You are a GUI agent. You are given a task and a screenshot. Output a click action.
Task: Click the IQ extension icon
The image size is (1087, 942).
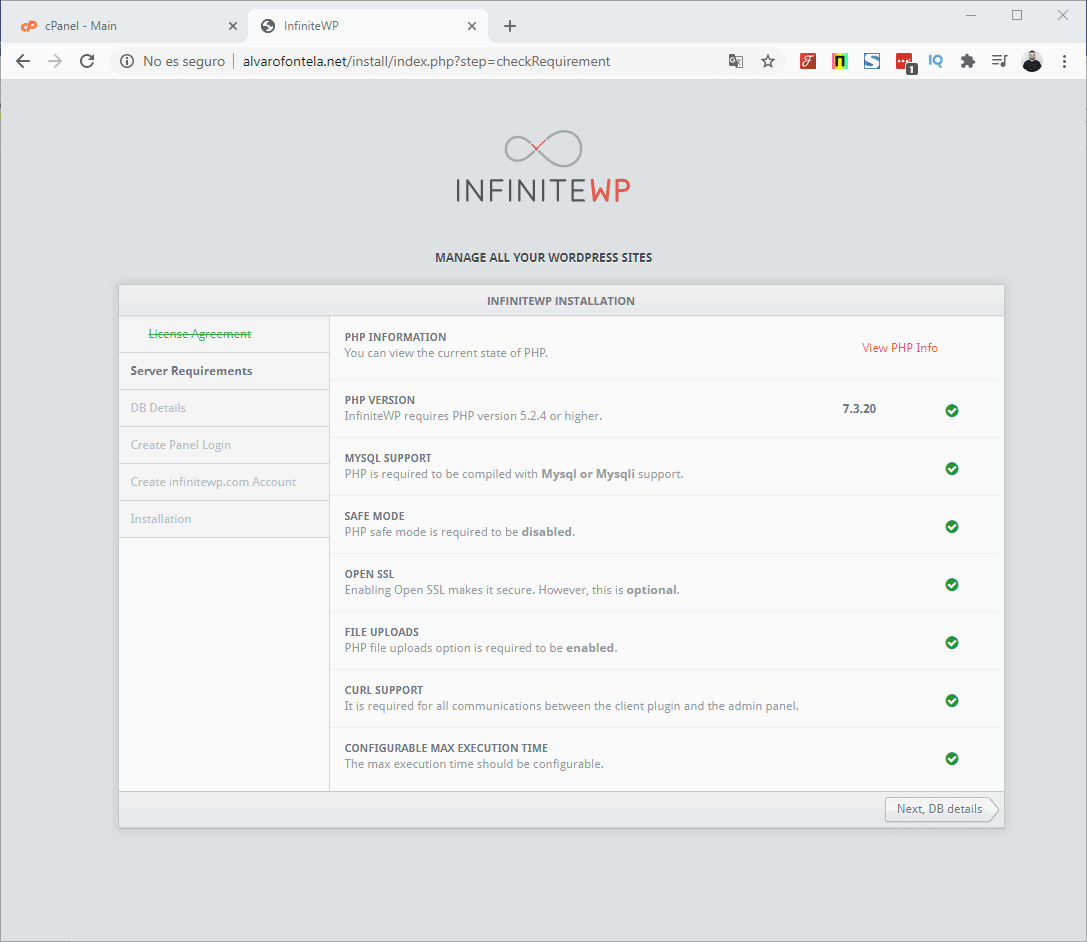pos(935,61)
